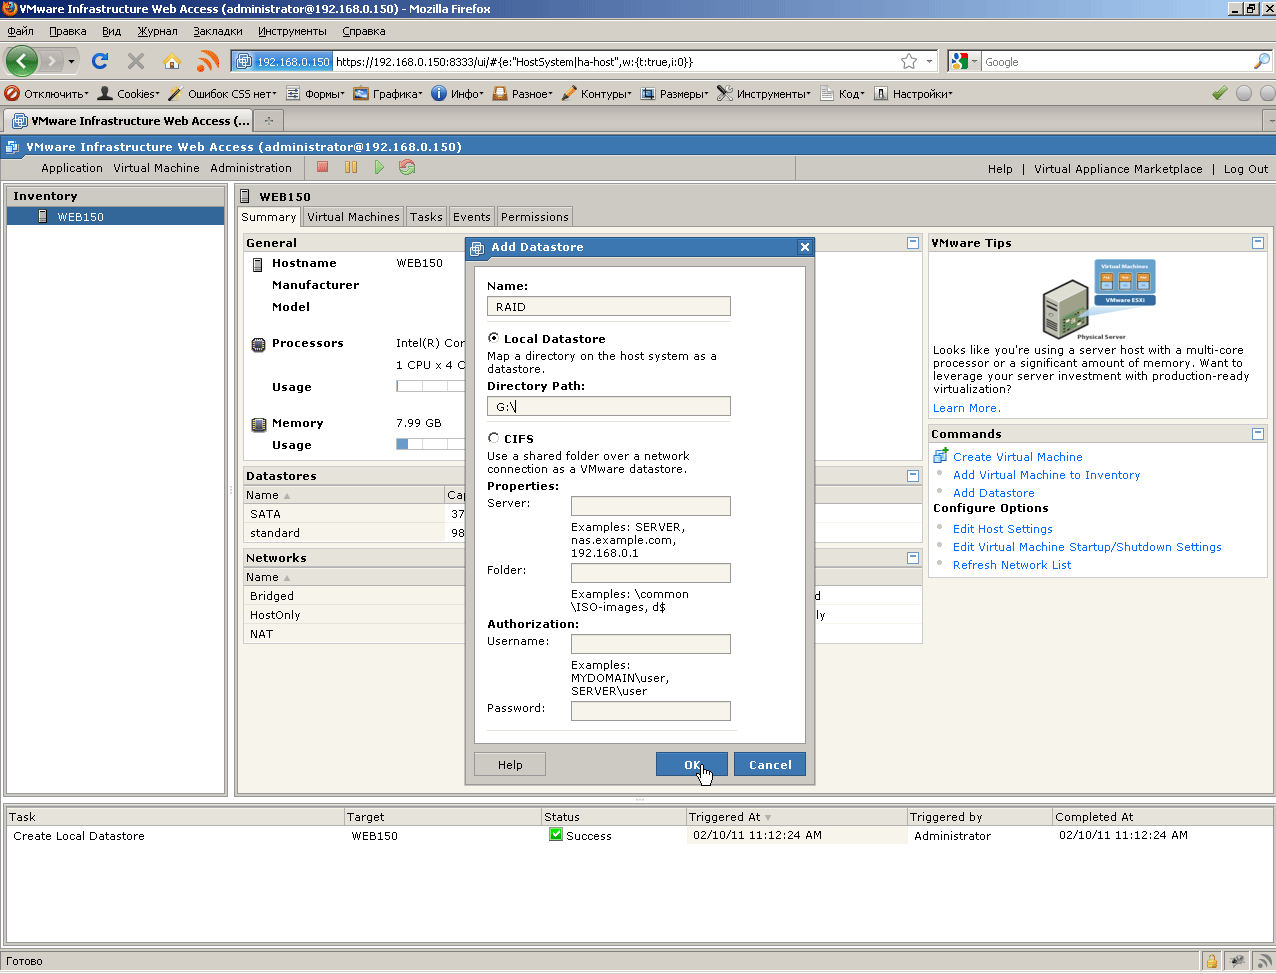This screenshot has height=974, width=1276.
Task: Click the green Power On icon
Action: tap(379, 167)
